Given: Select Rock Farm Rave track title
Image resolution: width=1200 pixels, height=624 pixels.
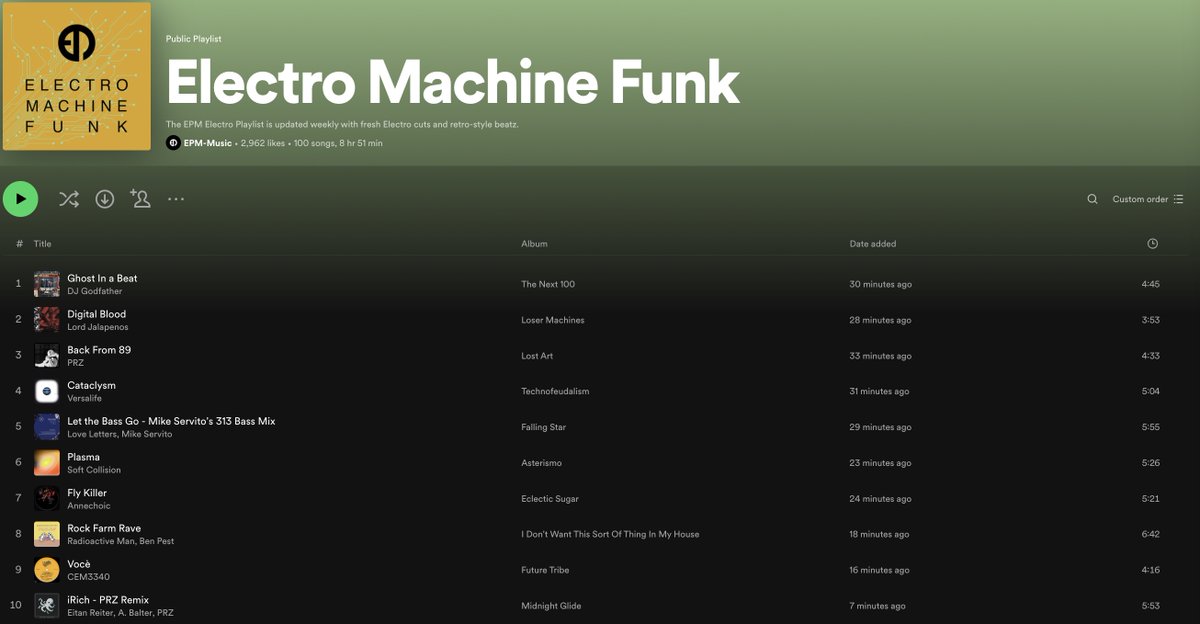Looking at the screenshot, I should [x=104, y=528].
